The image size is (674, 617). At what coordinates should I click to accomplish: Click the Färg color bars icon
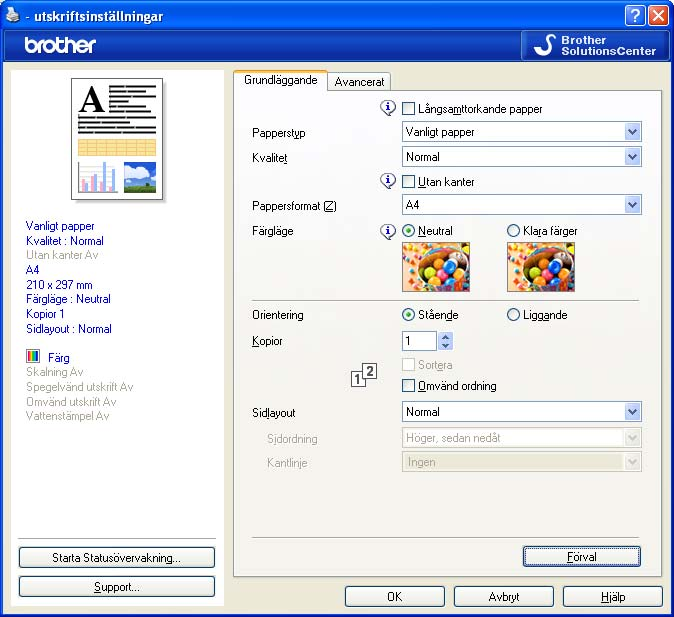pos(33,356)
